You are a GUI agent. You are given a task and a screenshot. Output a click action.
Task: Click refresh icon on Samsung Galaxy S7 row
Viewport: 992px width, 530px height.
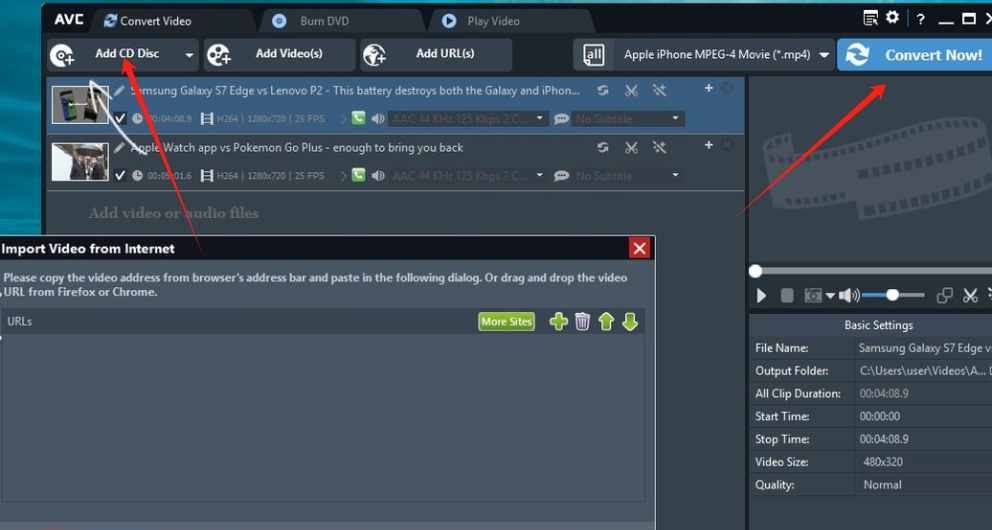(603, 90)
